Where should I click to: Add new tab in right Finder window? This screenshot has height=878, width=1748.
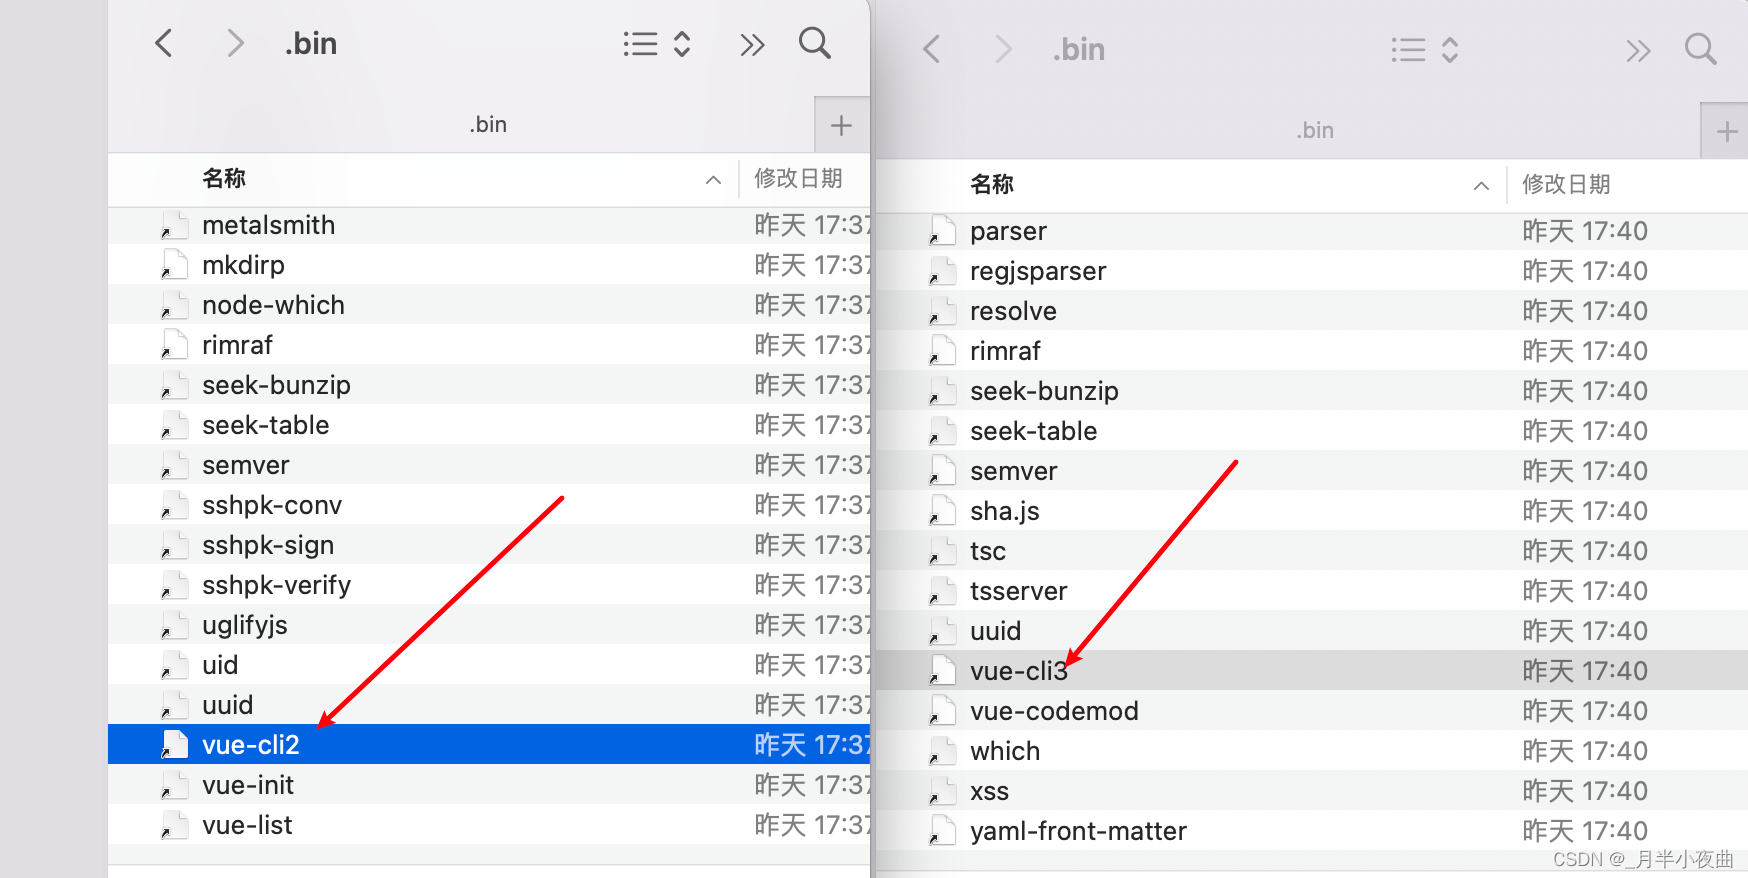click(1726, 131)
